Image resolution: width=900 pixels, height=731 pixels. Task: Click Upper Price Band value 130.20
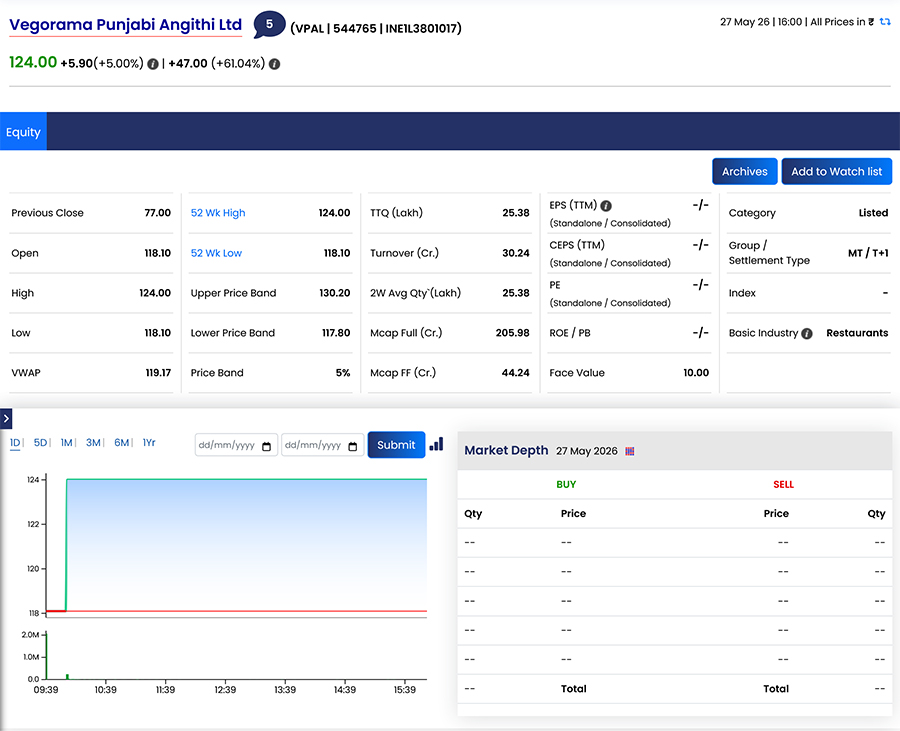click(x=335, y=293)
